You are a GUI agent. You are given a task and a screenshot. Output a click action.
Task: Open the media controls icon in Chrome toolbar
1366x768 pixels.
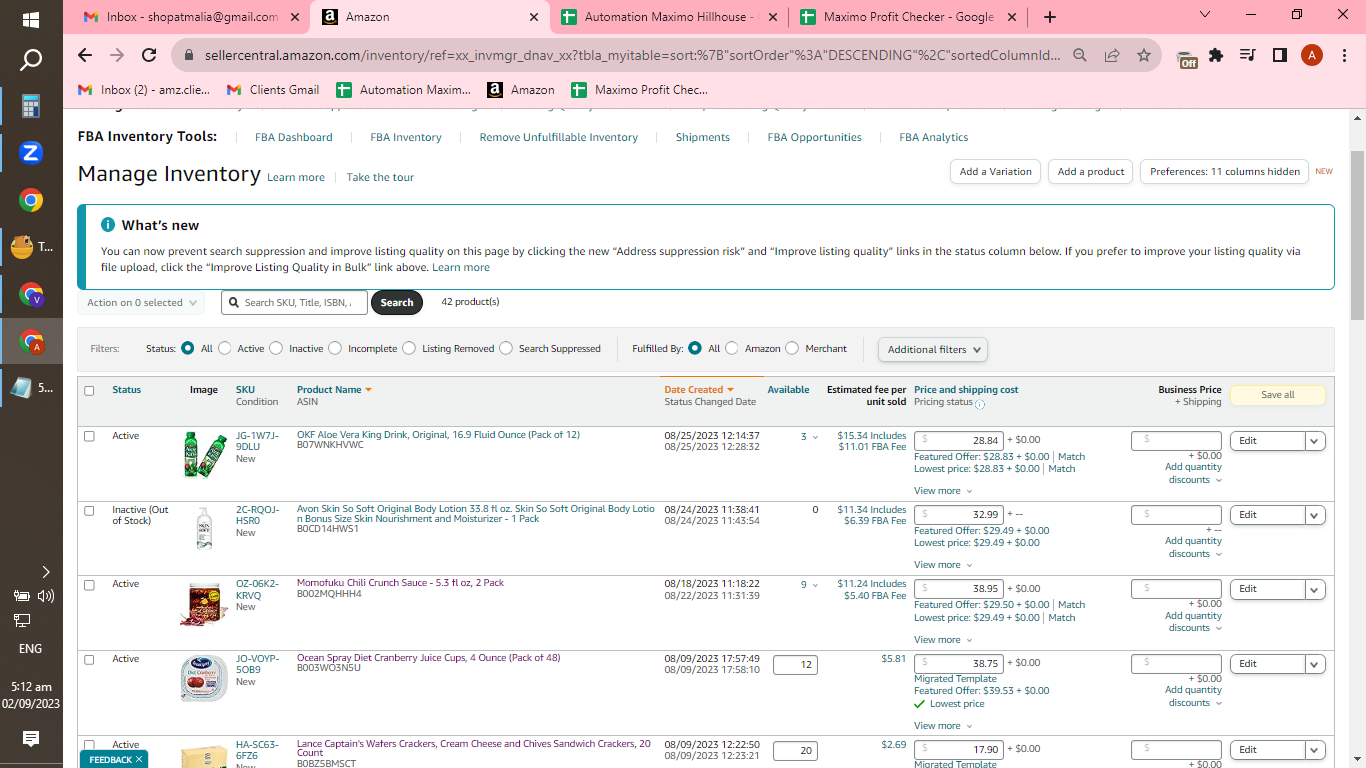point(1247,56)
